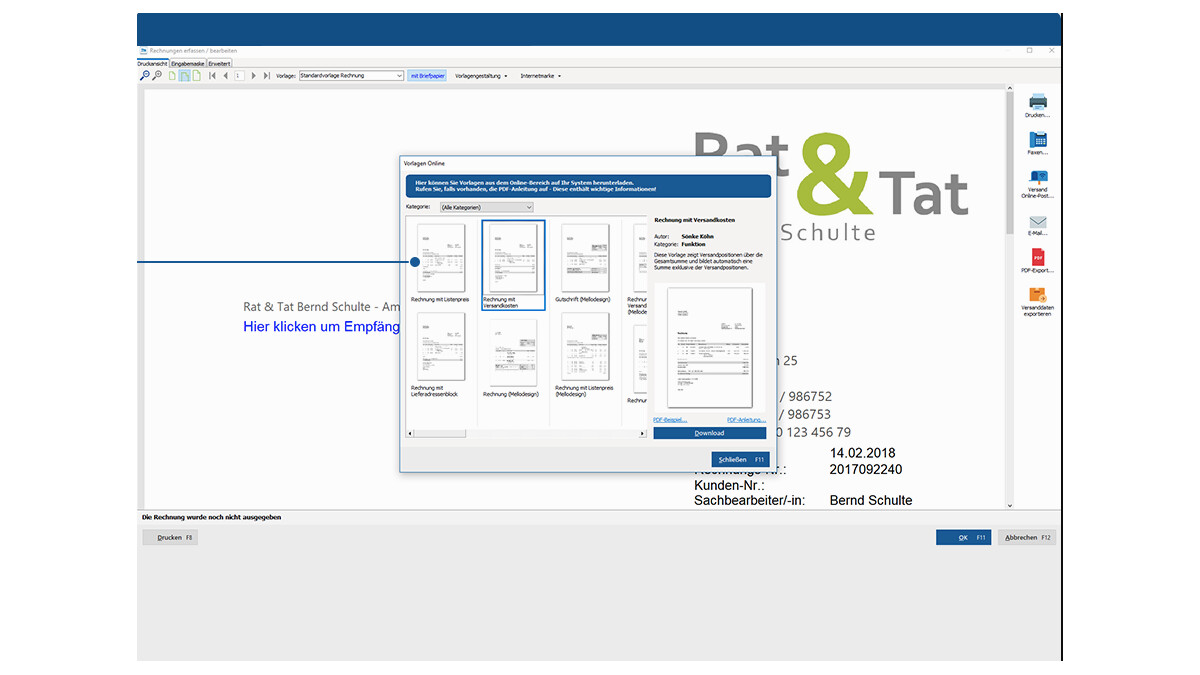Click the Schließen F11 button
The image size is (1200, 675).
pos(741,458)
